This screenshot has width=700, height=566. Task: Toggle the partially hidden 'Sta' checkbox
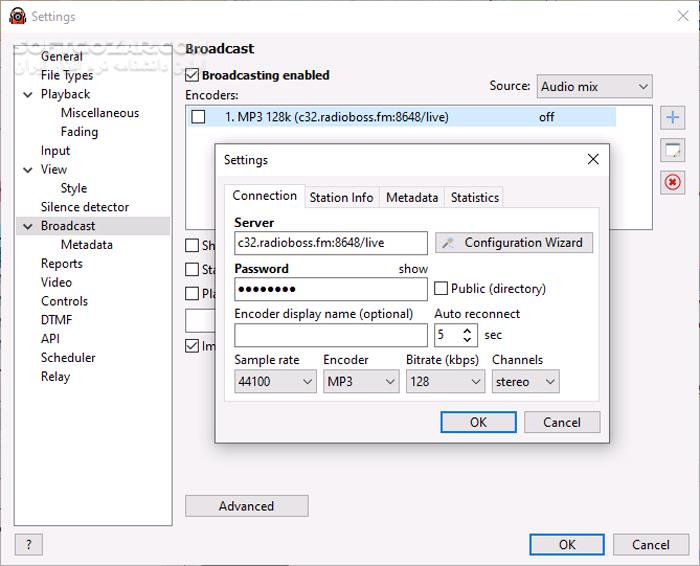click(192, 270)
